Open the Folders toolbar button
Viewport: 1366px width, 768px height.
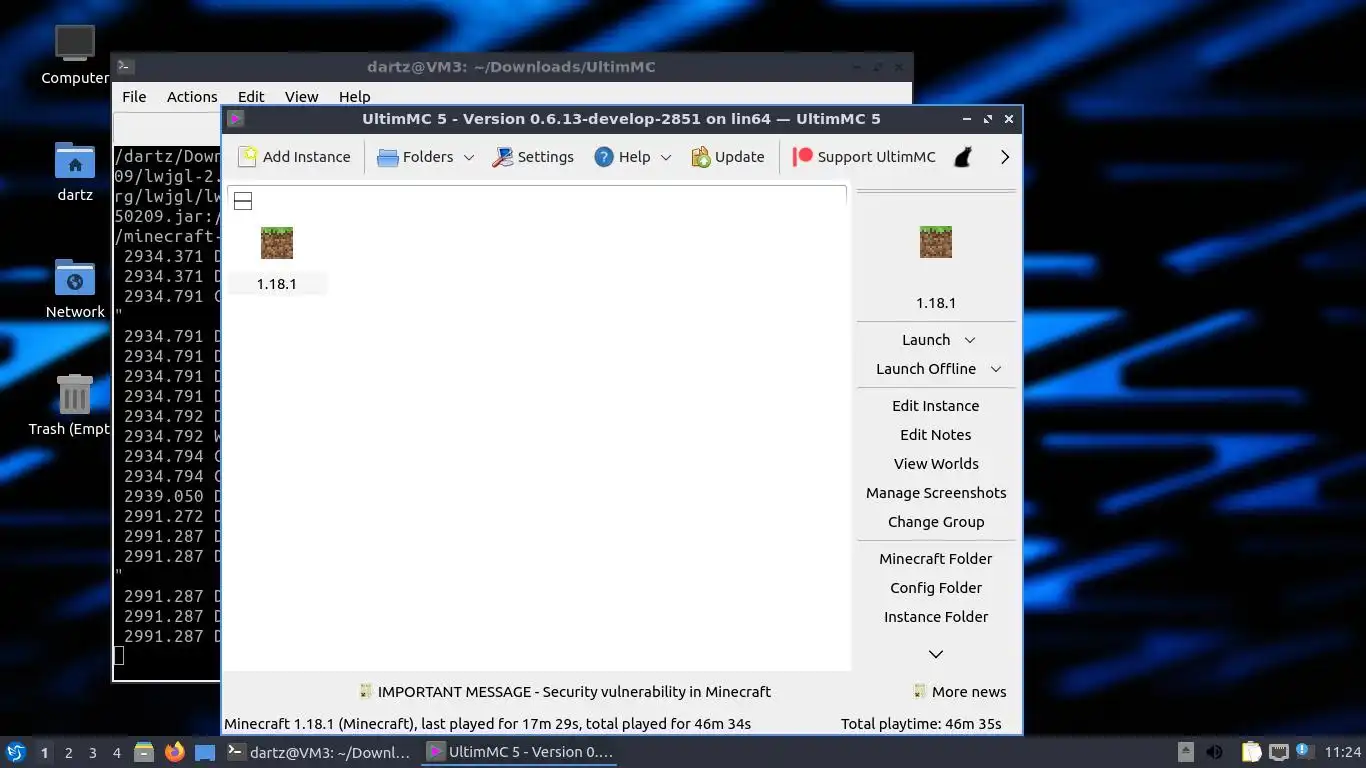[x=415, y=157]
